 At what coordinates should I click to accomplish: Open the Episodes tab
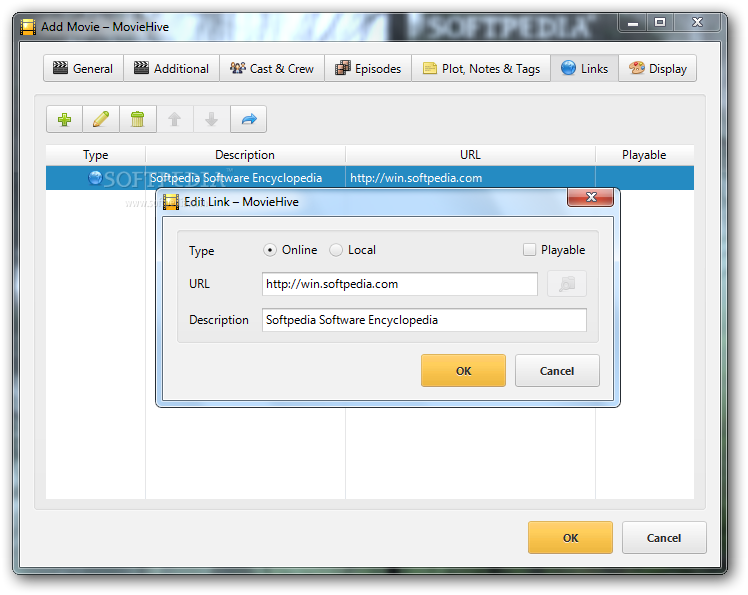[x=368, y=68]
